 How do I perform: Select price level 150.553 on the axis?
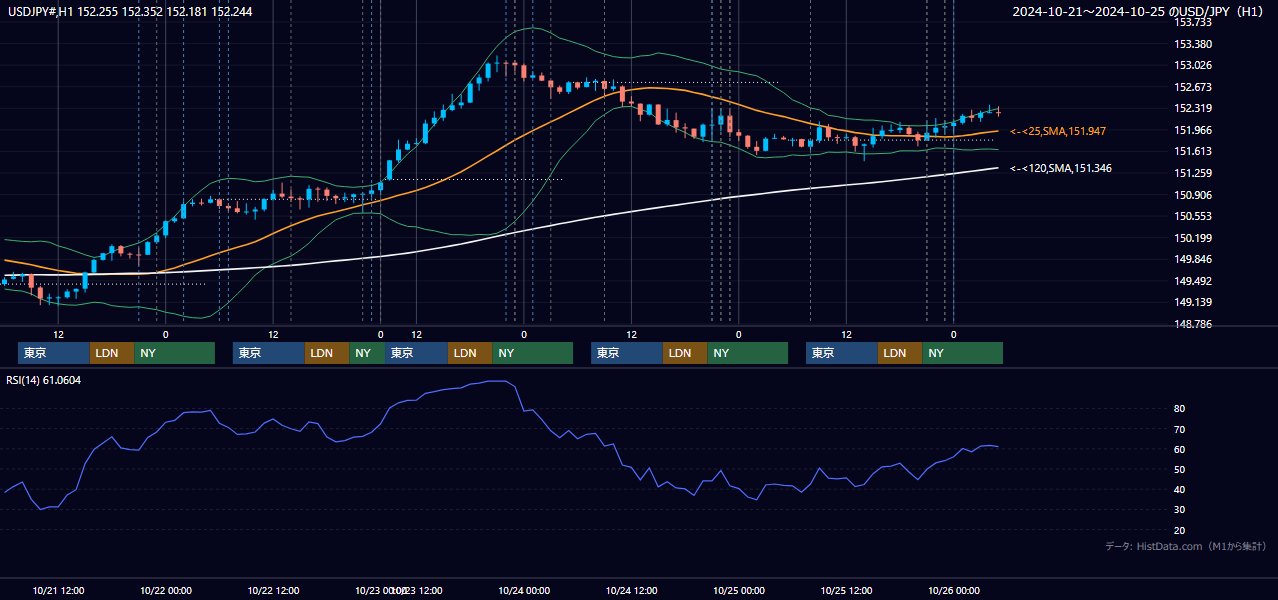1193,216
